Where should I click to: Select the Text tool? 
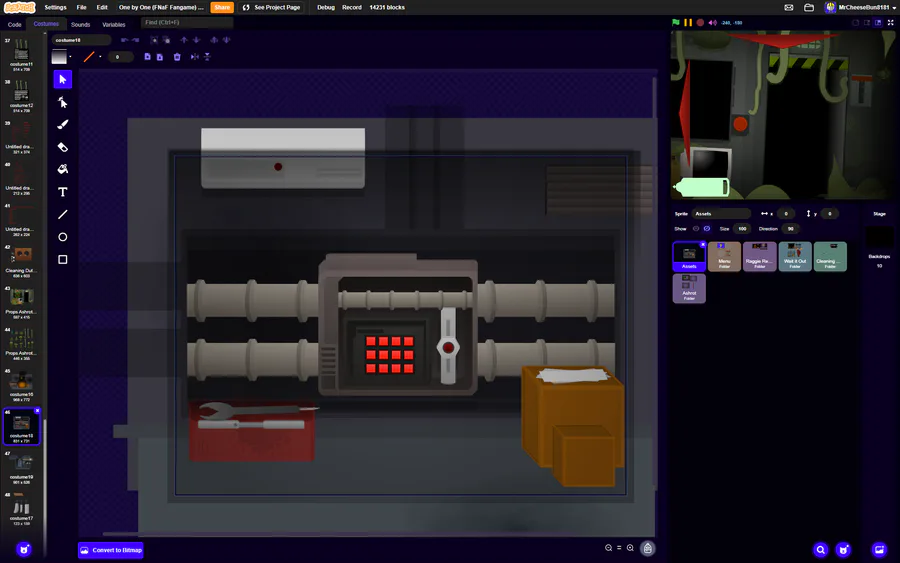point(63,192)
